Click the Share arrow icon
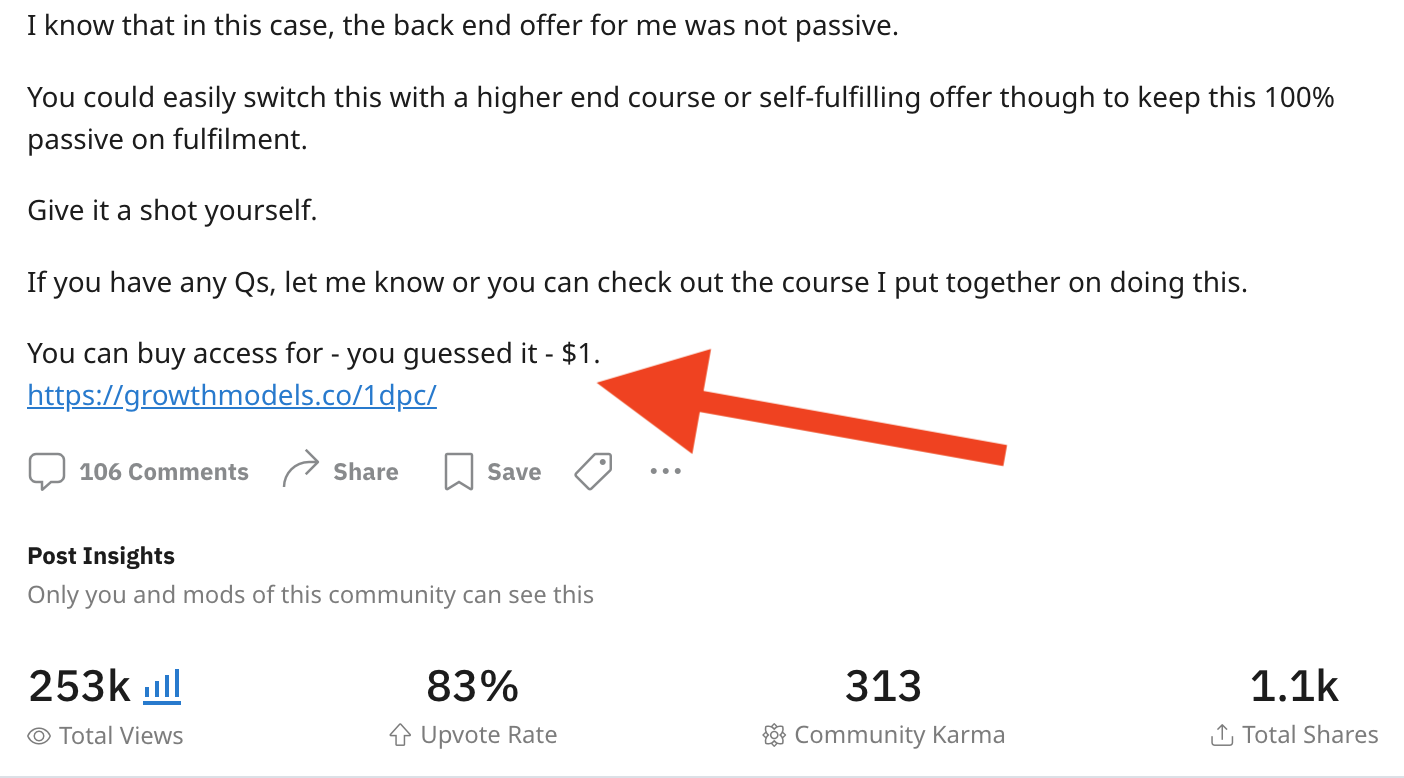The image size is (1404, 778). tap(300, 470)
